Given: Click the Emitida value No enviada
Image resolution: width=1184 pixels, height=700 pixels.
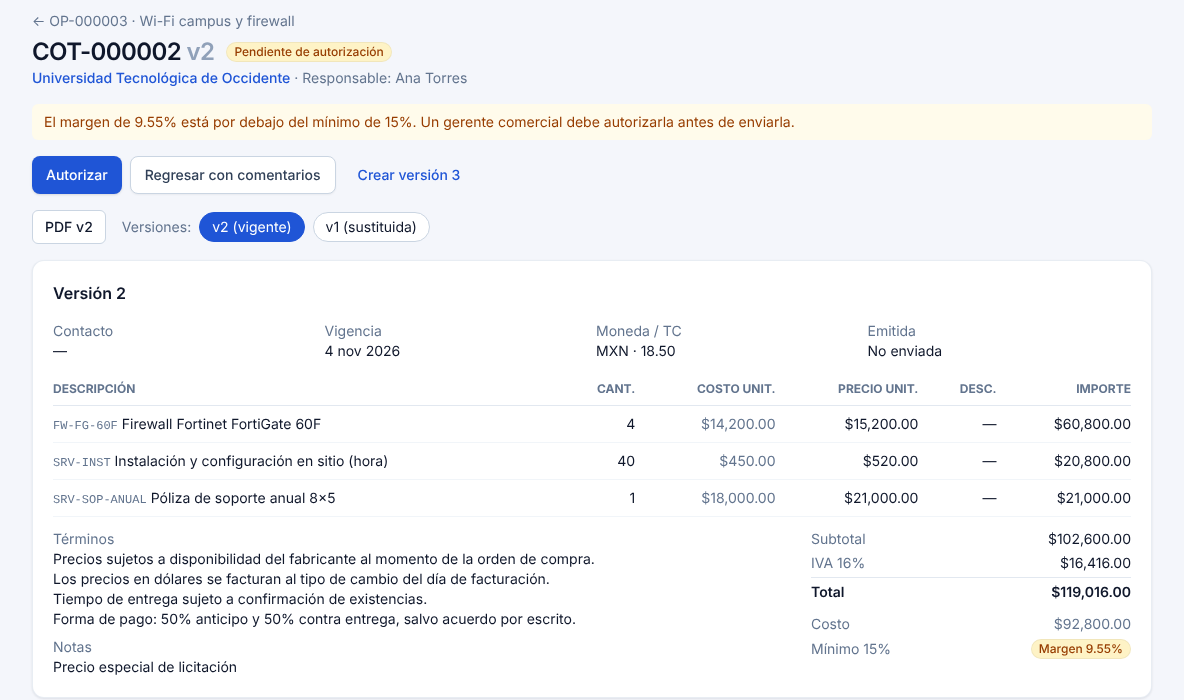Looking at the screenshot, I should [905, 351].
